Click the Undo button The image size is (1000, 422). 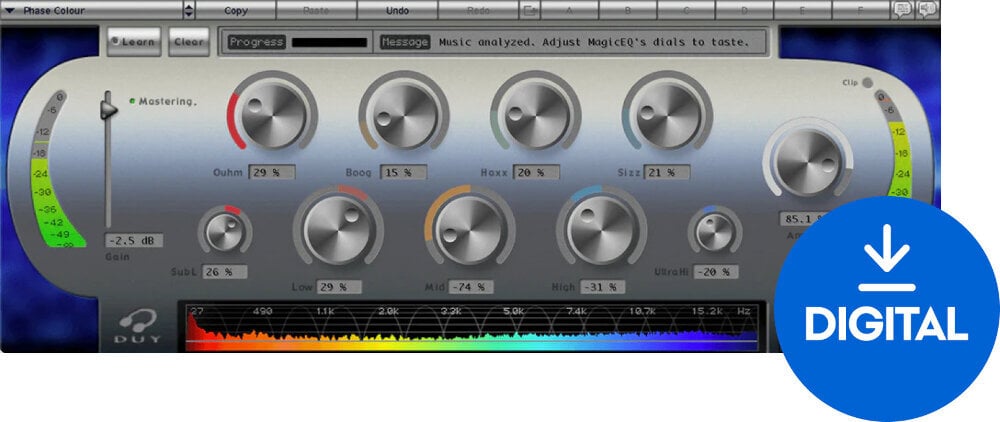tap(397, 10)
